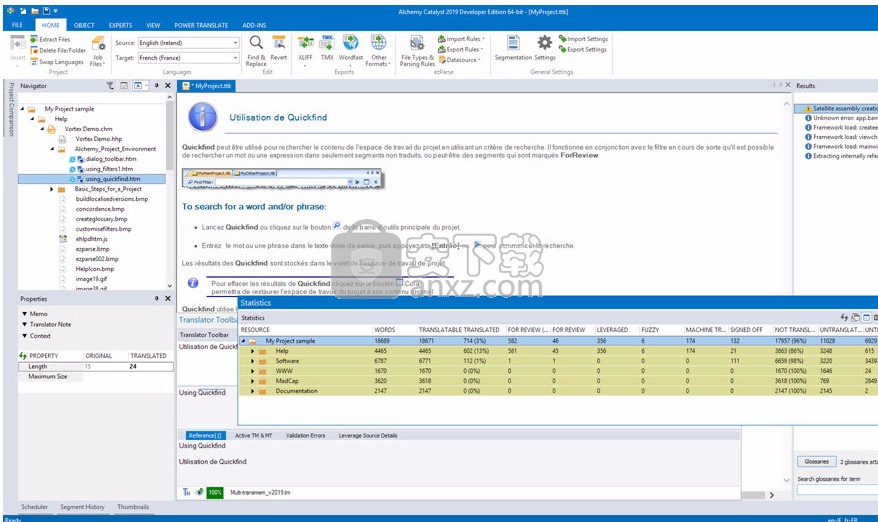Screen dimensions: 878x522
Task: Open File Types & Parsing Rules
Action: pyautogui.click(x=417, y=50)
